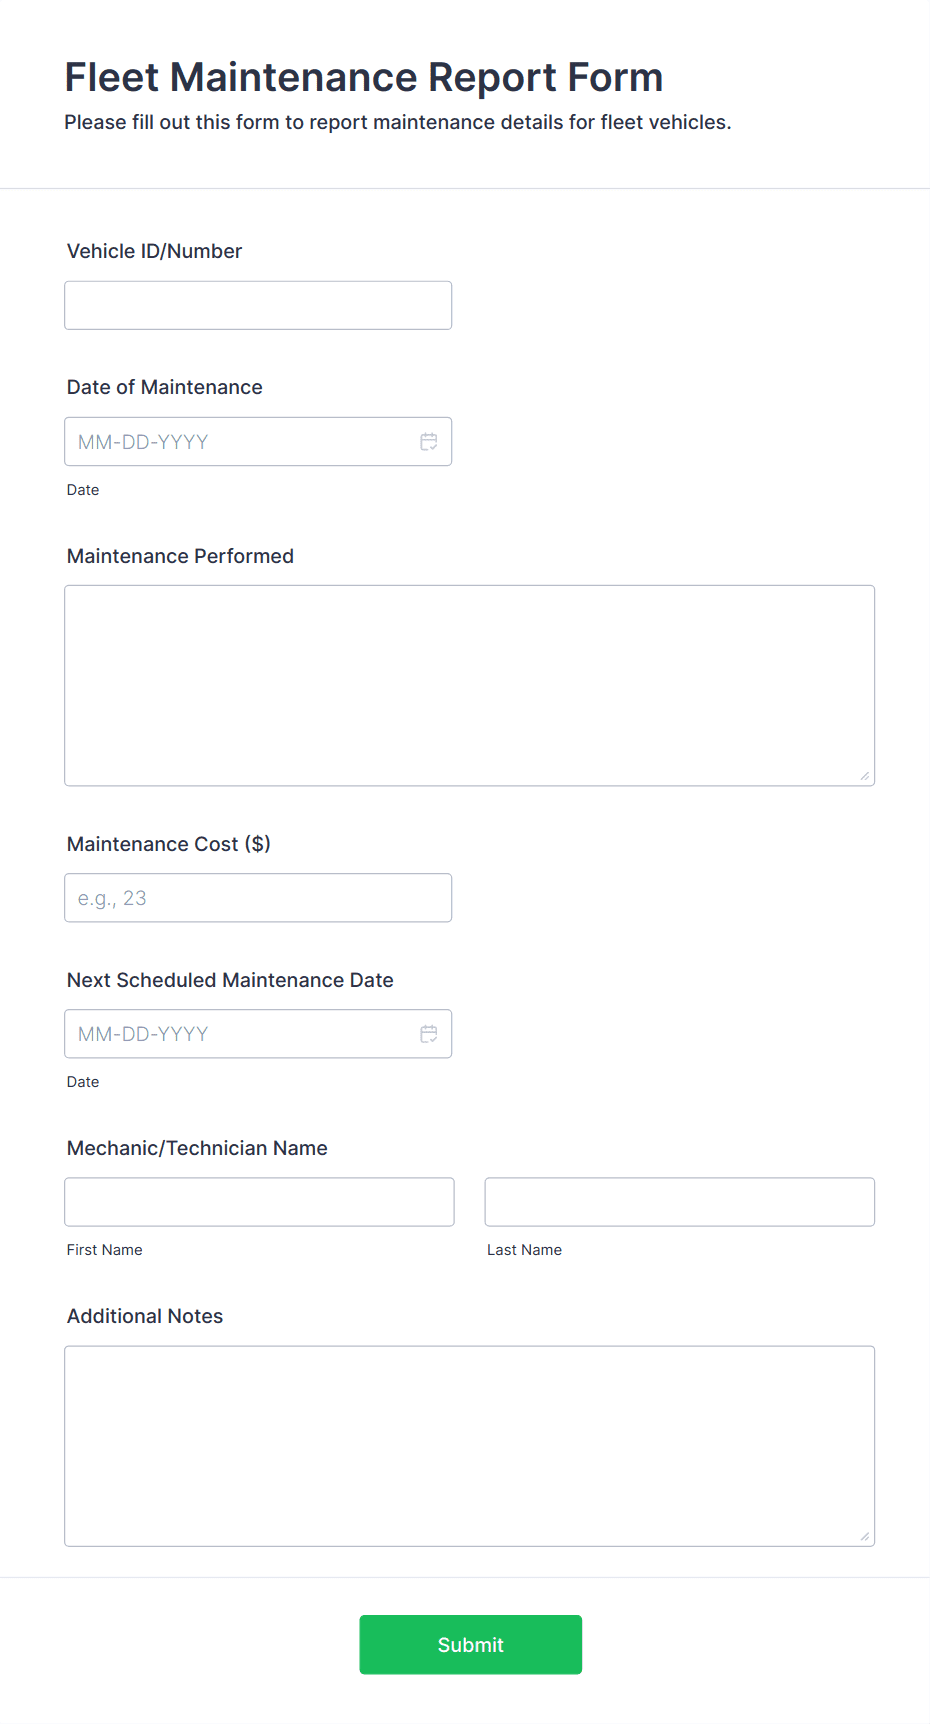Viewport: 930px width, 1724px height.
Task: Open the Next Scheduled Maintenance calendar picker
Action: [429, 1033]
